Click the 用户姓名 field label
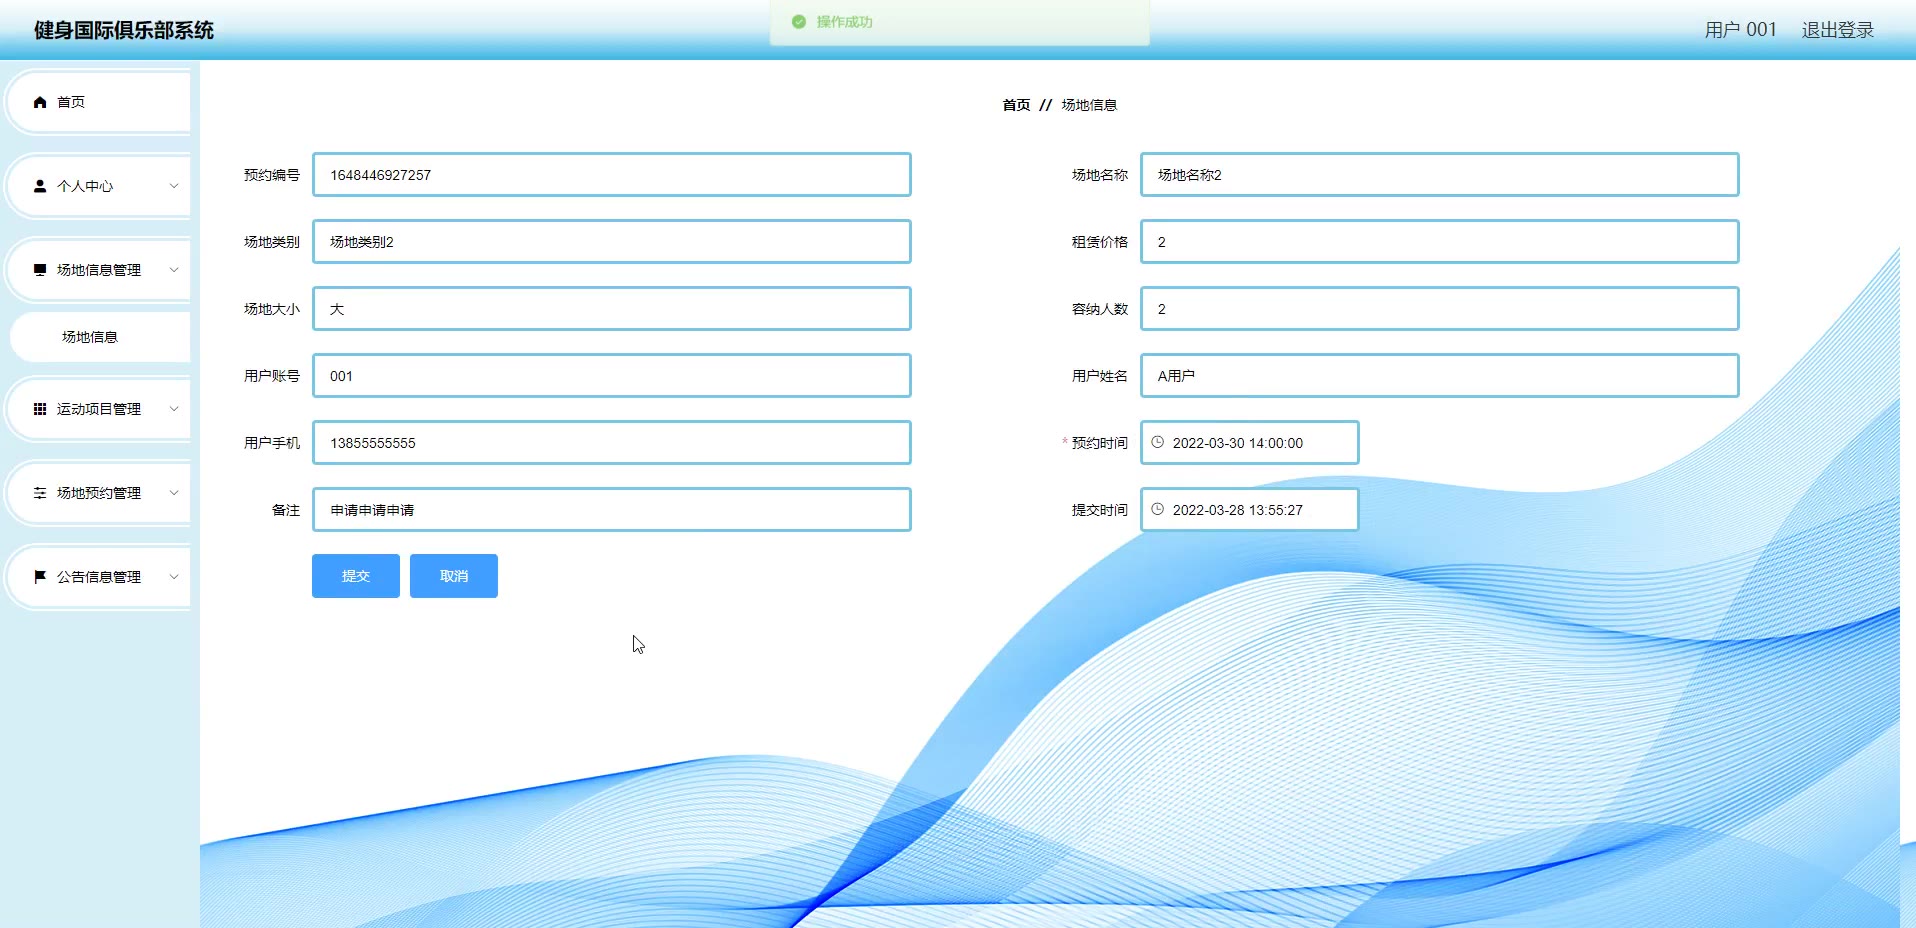Viewport: 1916px width, 928px height. click(1100, 376)
